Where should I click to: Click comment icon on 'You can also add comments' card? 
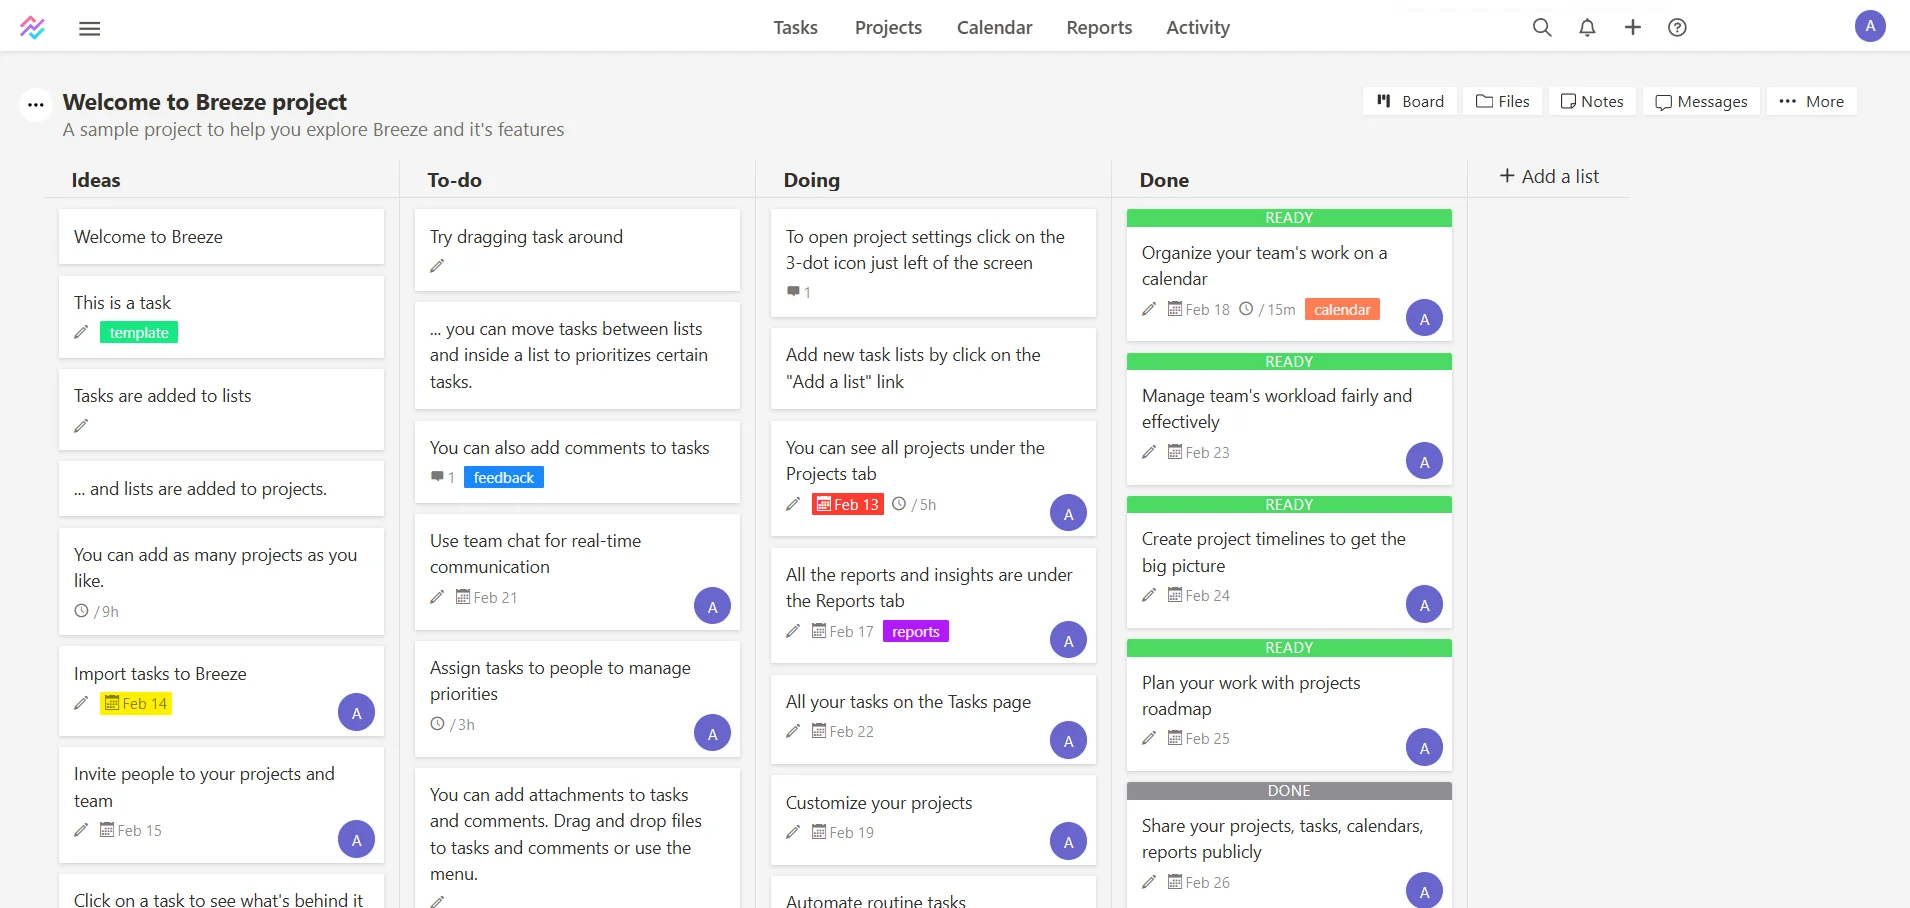coord(438,477)
